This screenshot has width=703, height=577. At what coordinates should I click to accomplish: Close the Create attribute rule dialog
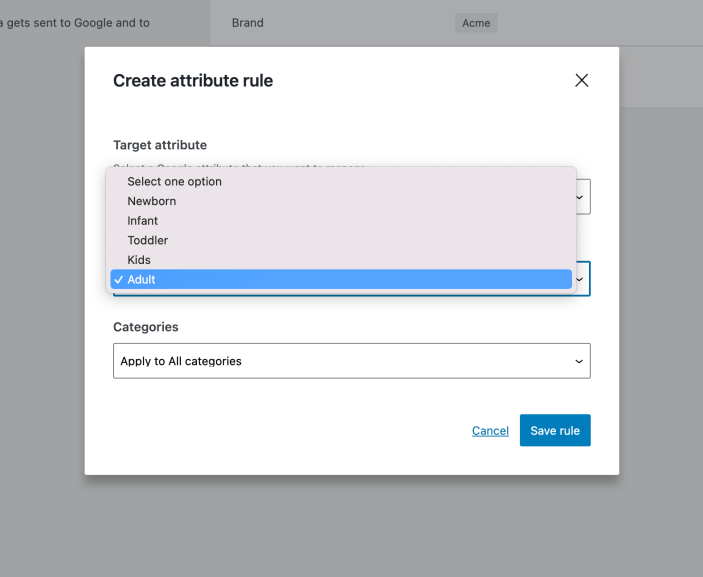pos(582,80)
